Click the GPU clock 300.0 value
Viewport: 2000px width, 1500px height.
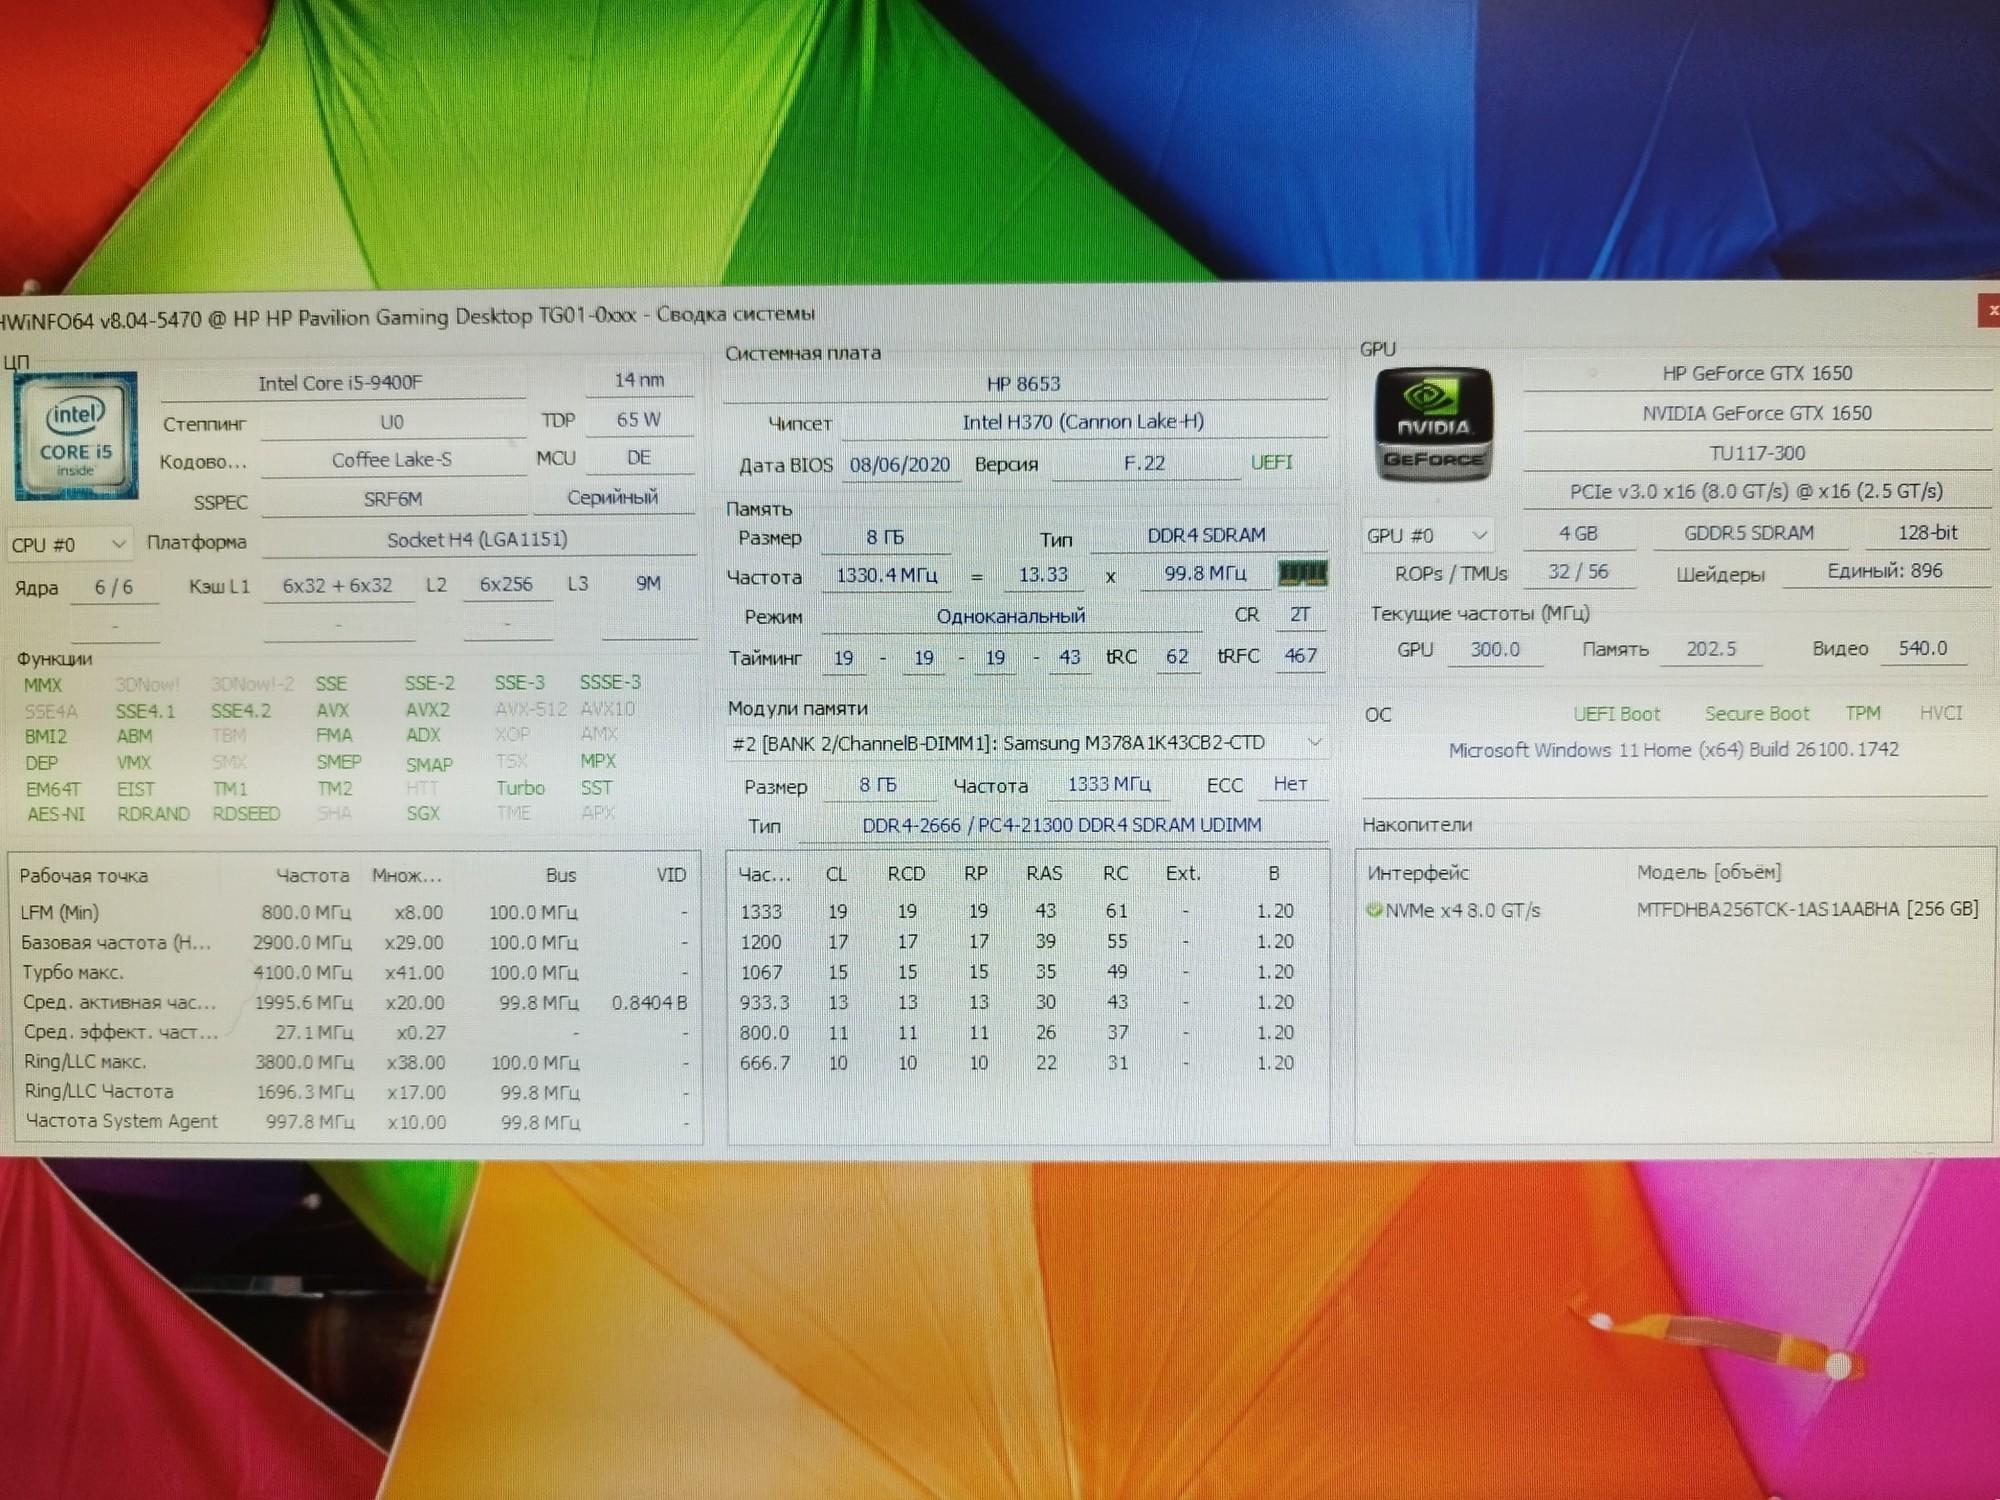[1496, 650]
